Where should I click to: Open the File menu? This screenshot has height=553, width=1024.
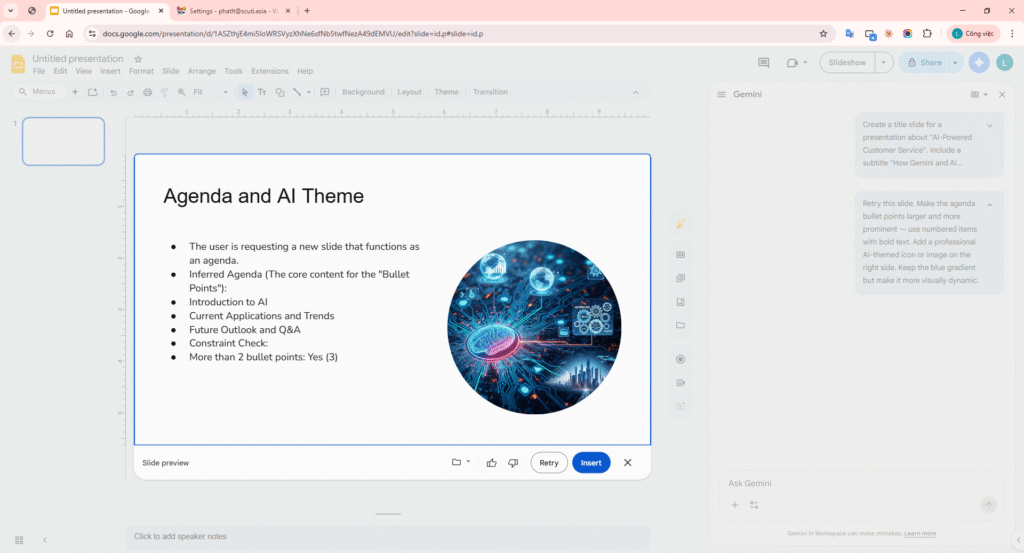39,71
